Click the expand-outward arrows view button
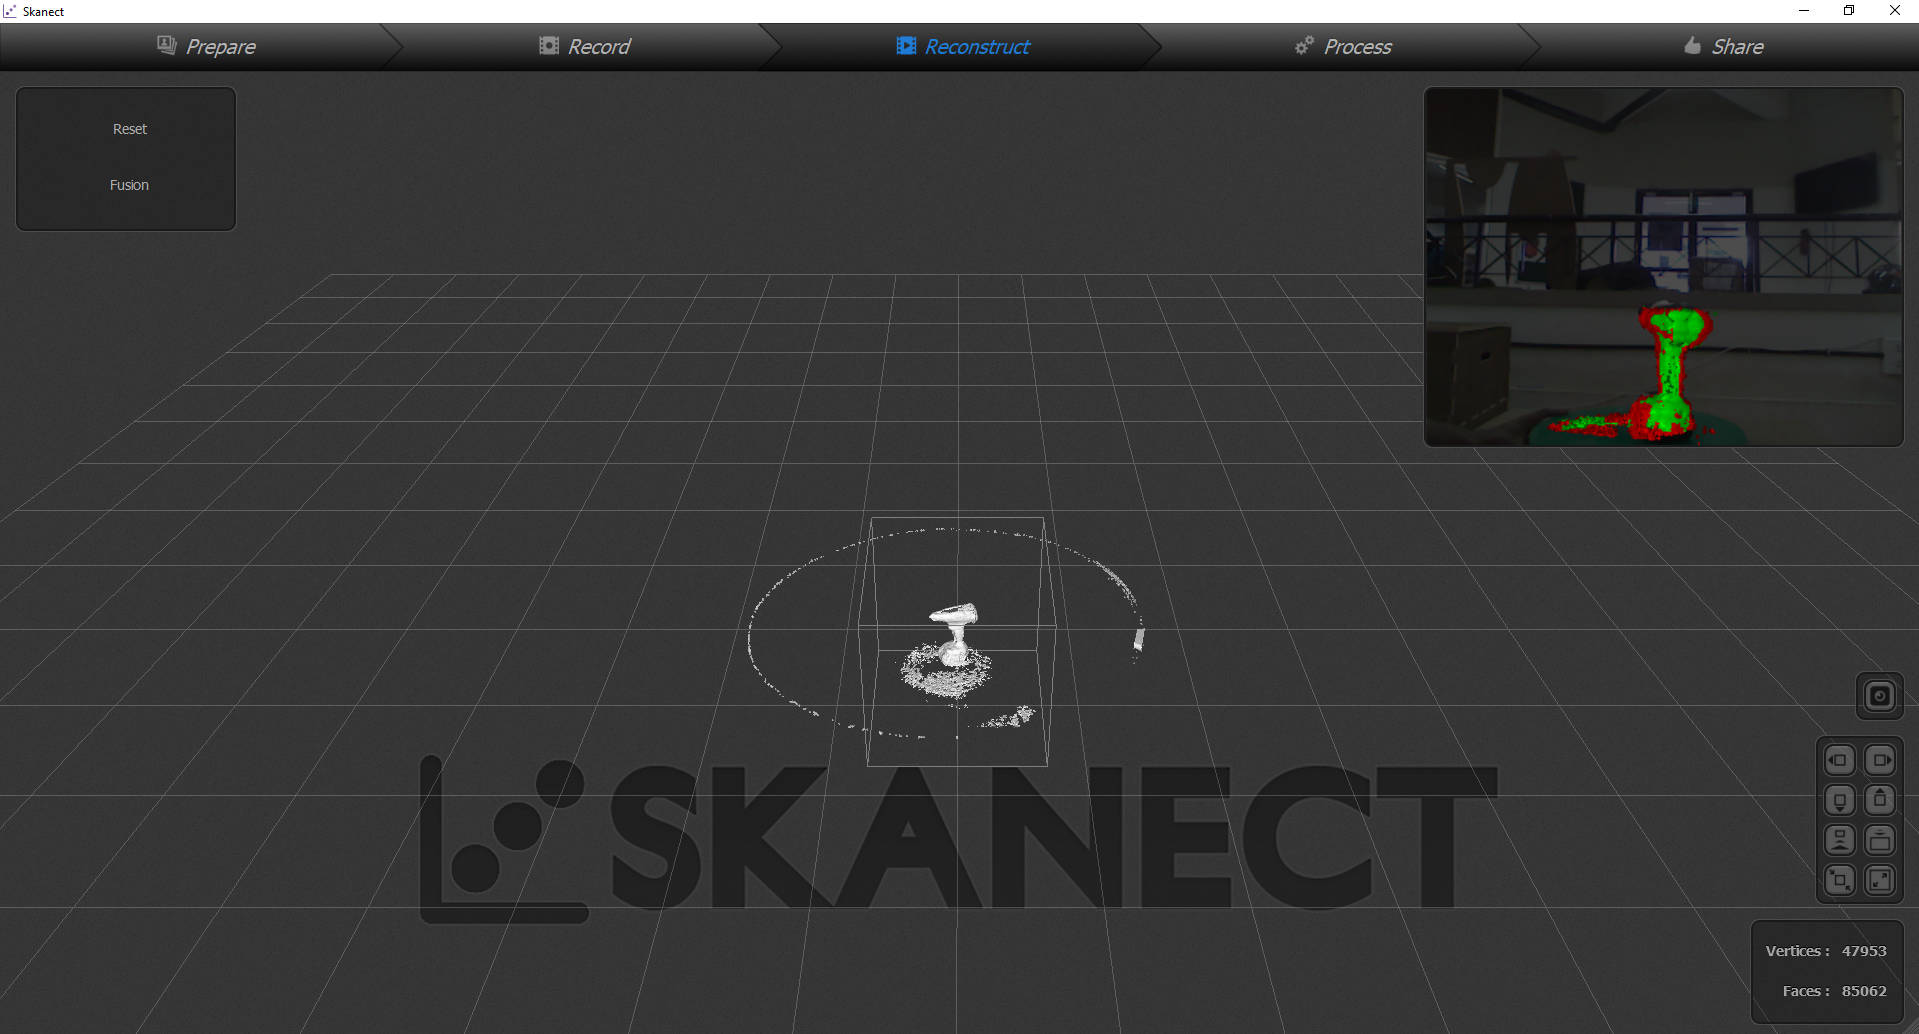1919x1034 pixels. pyautogui.click(x=1880, y=880)
